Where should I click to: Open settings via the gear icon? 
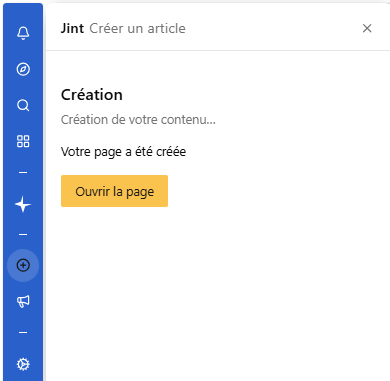[x=23, y=364]
